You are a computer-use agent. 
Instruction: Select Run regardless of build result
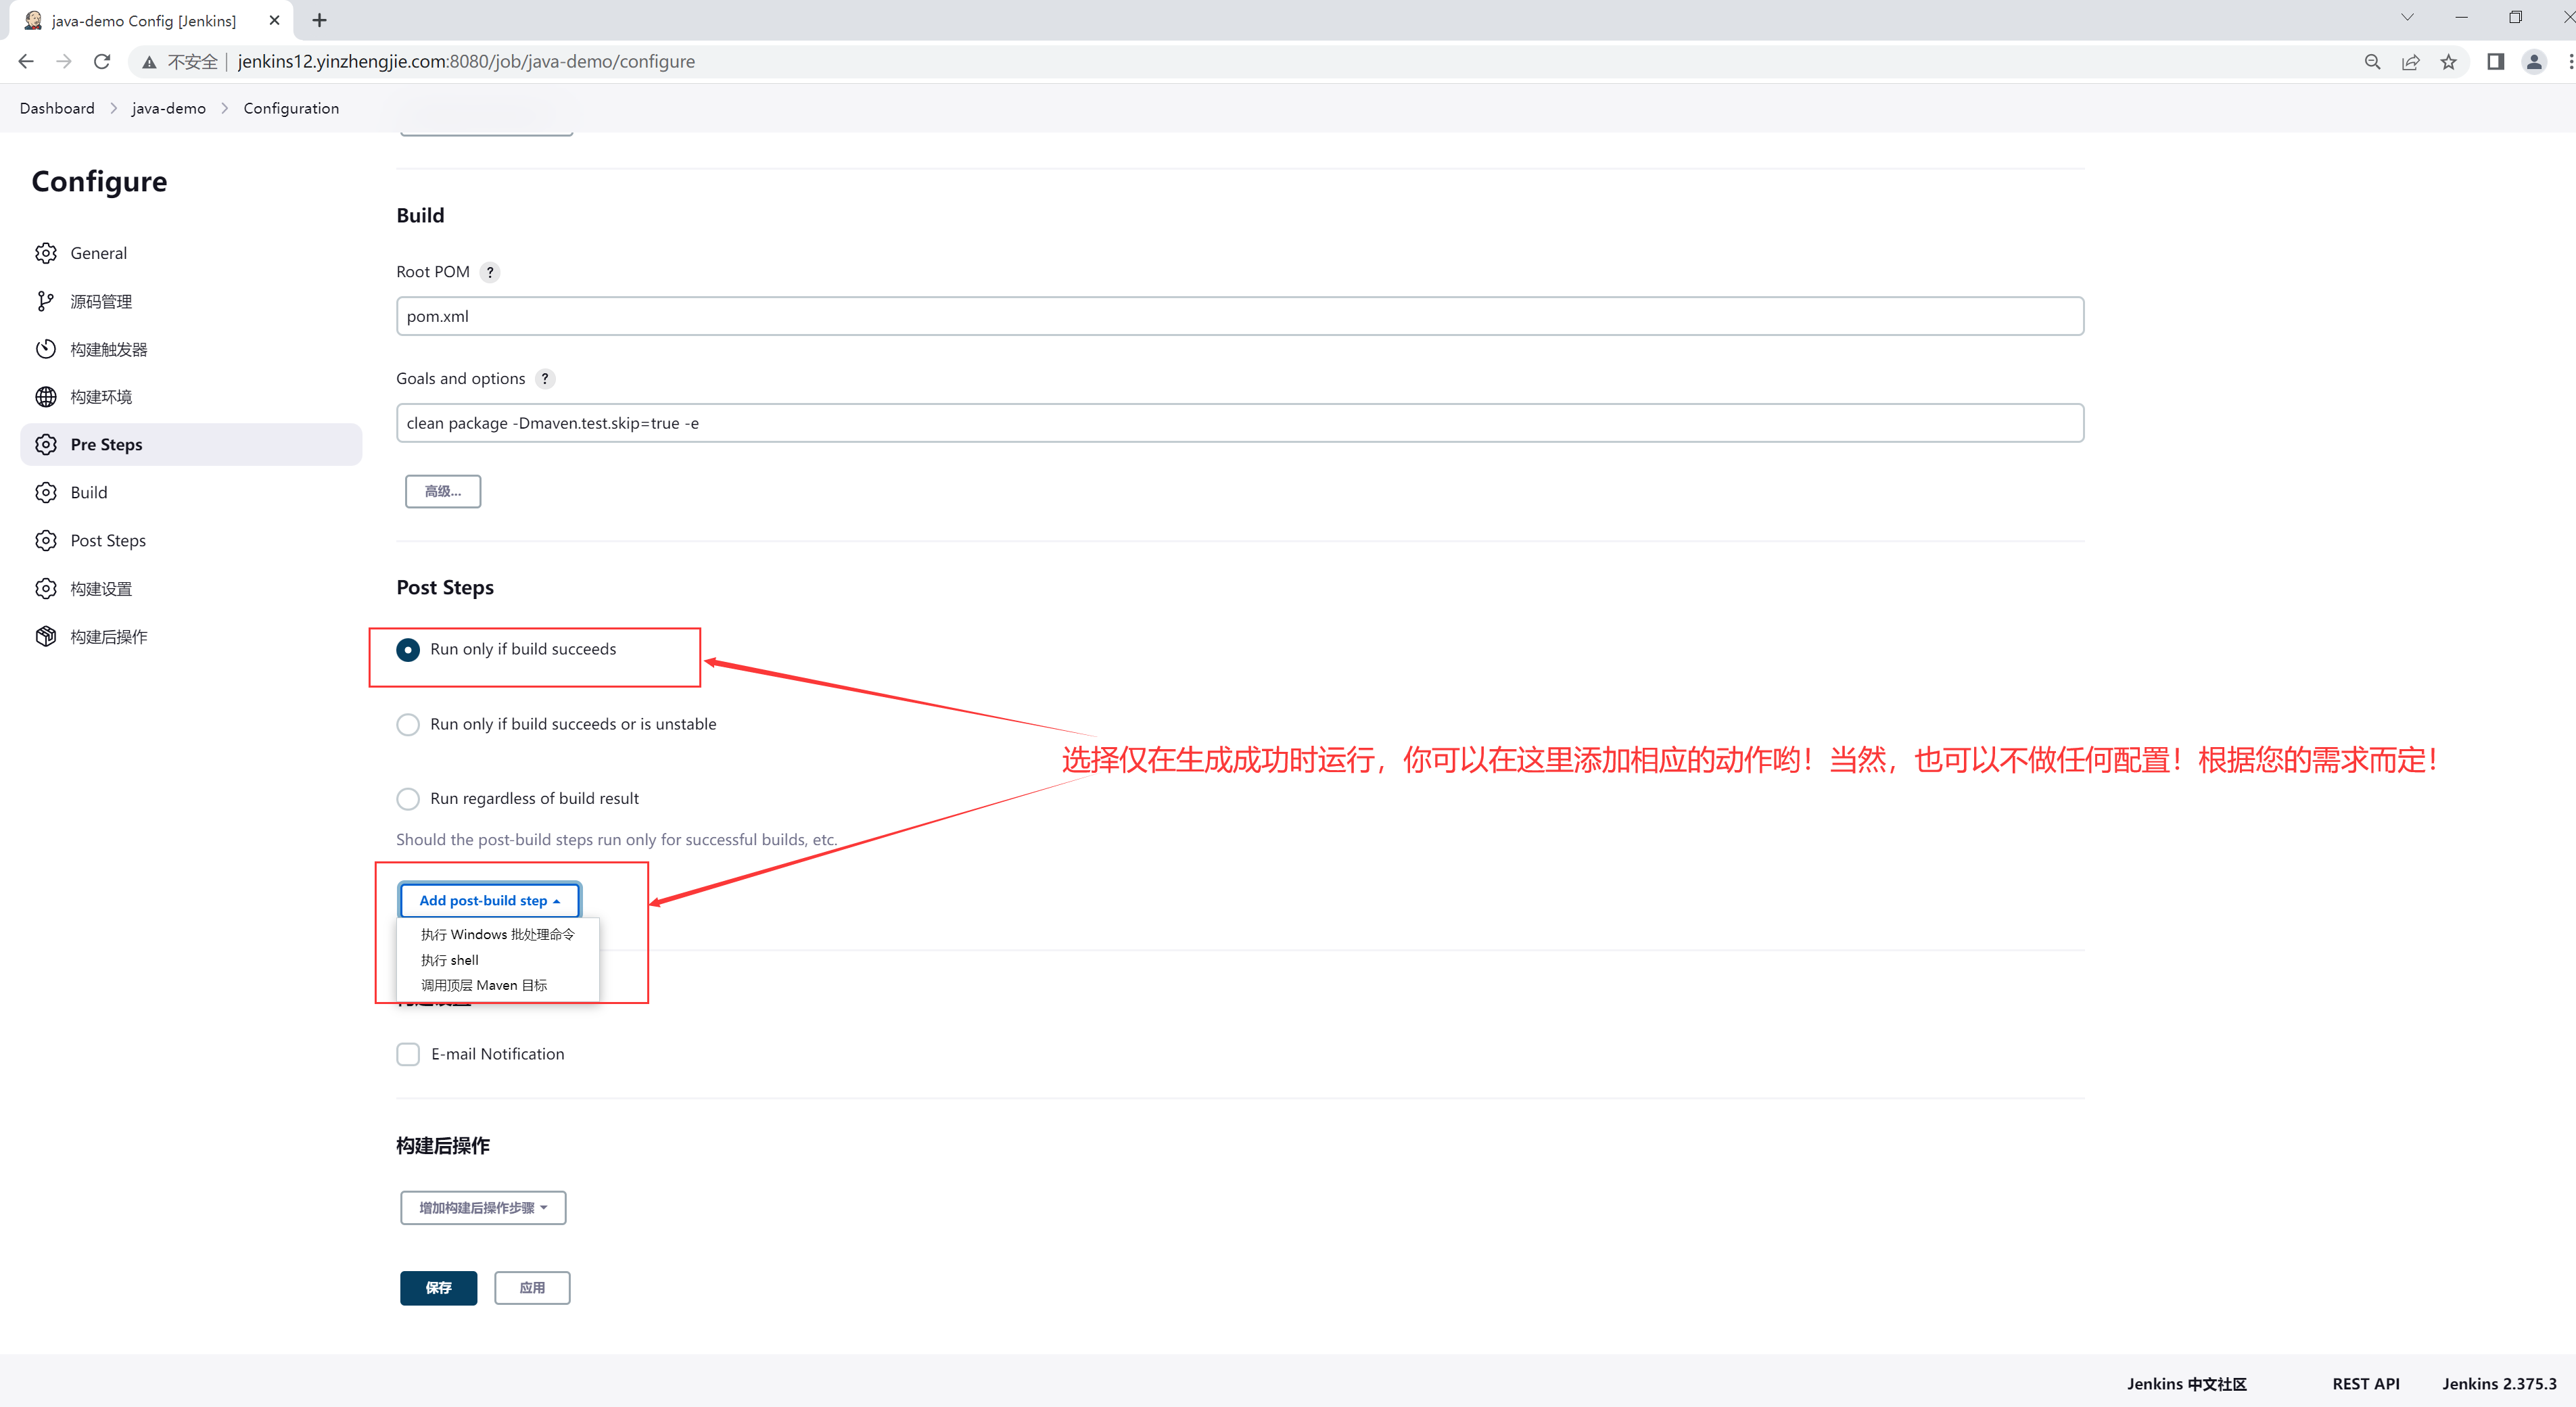[408, 799]
